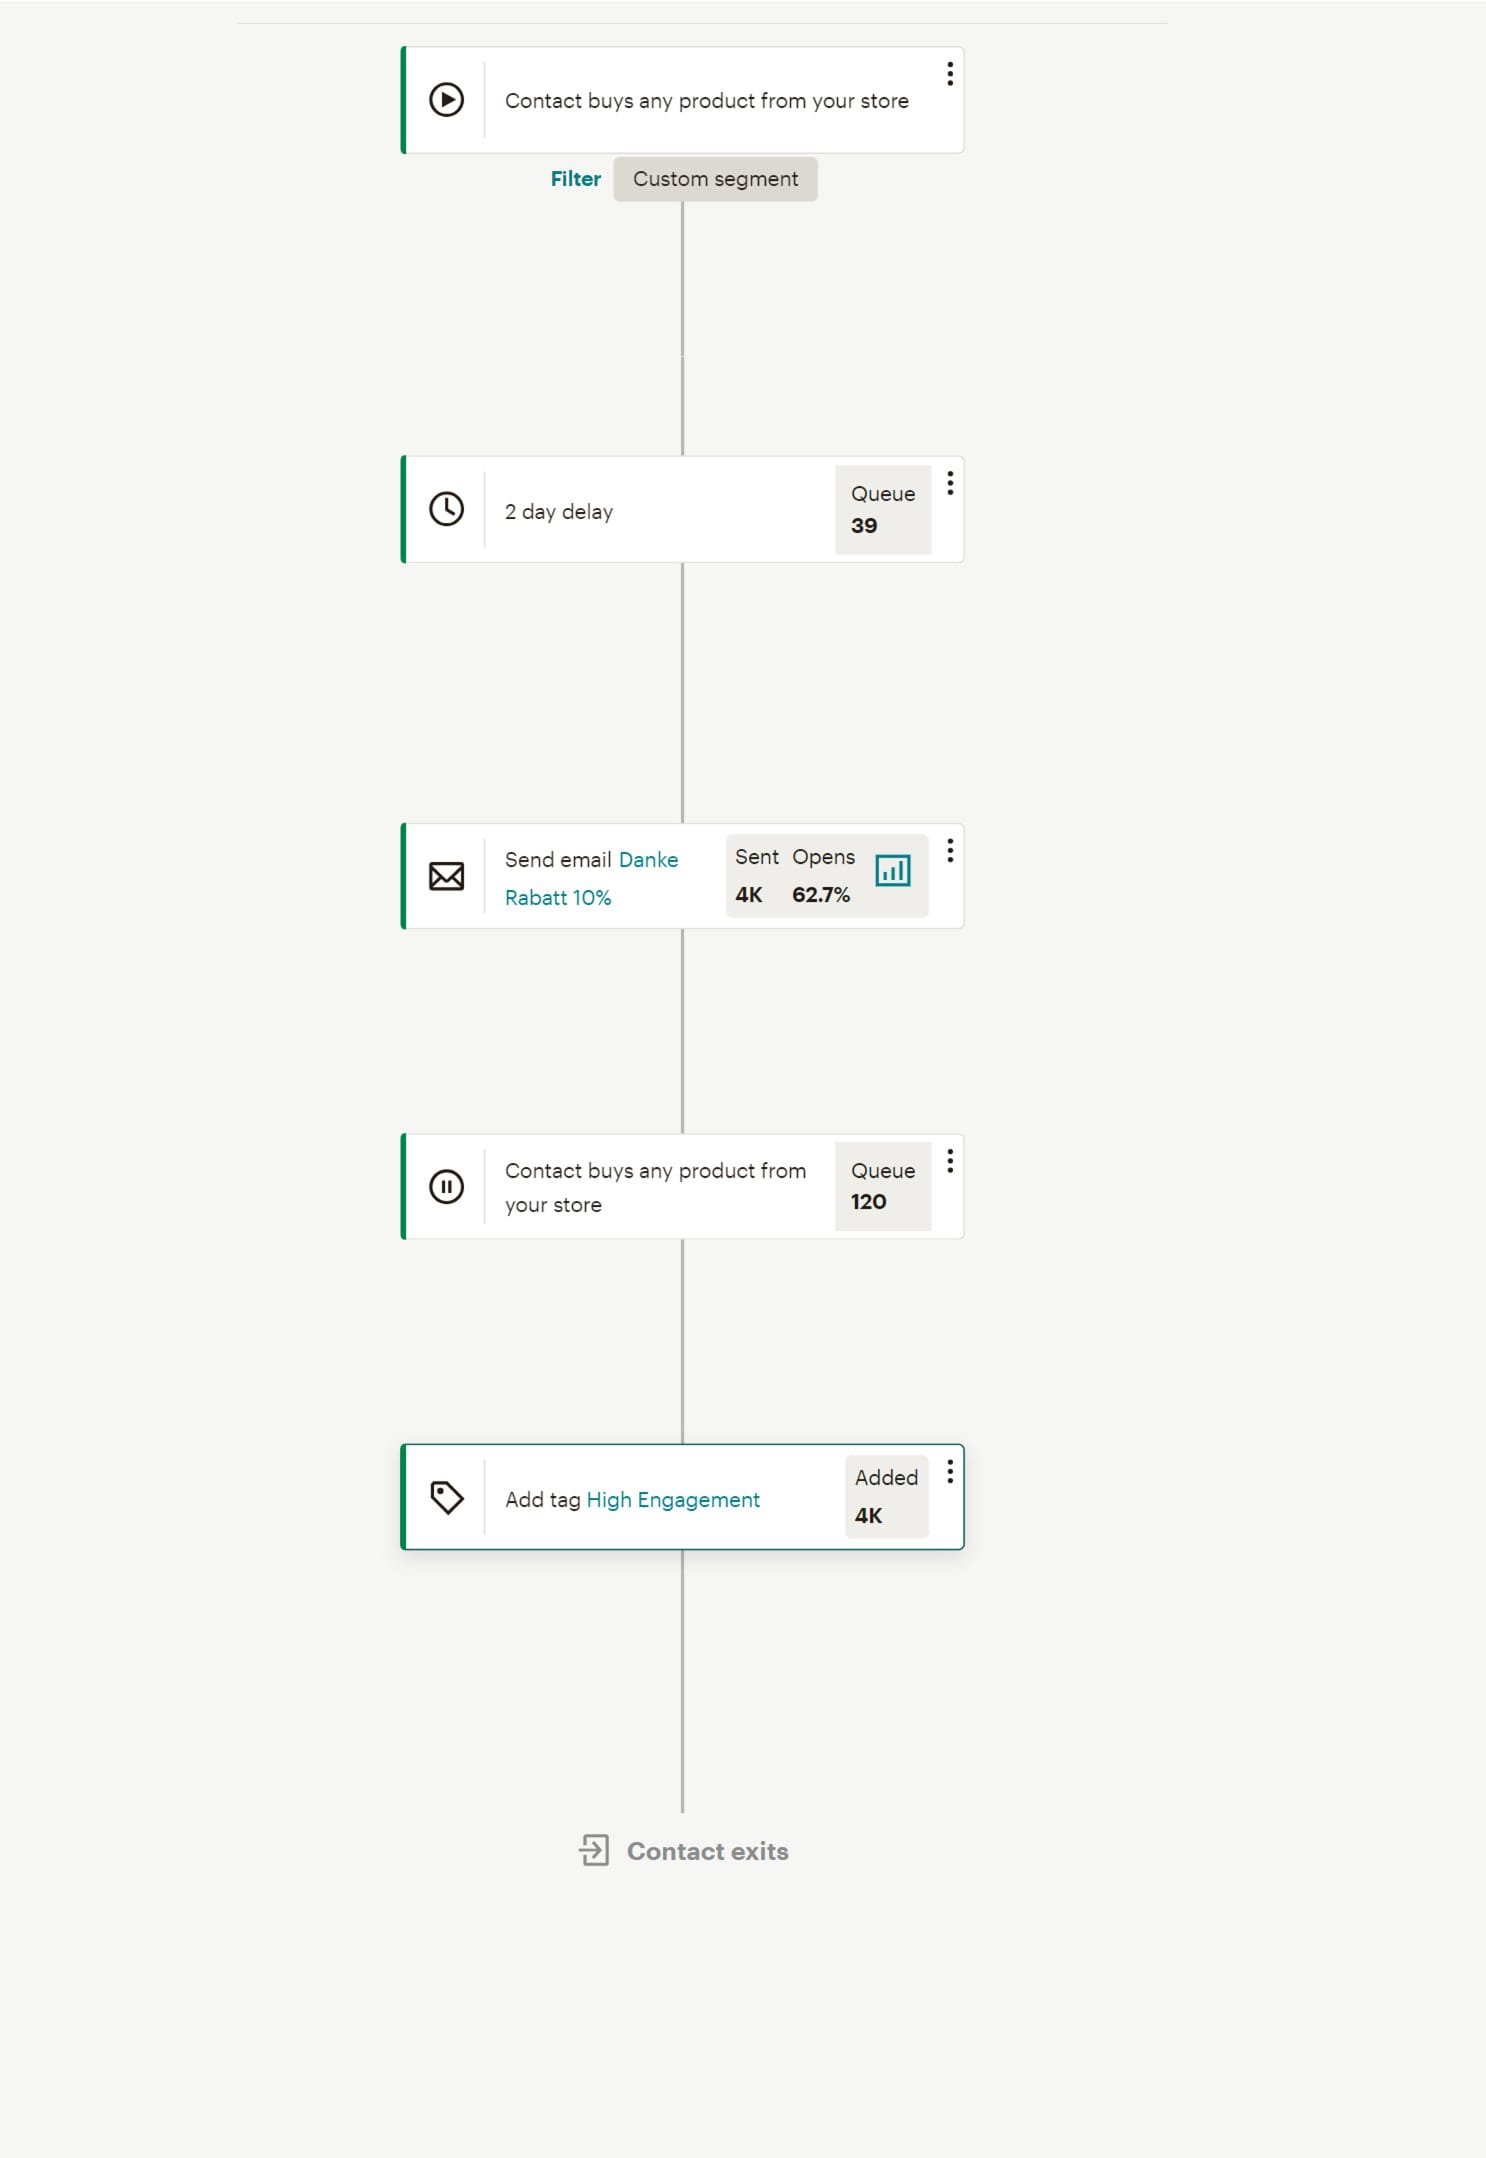Click the Queue 39 counter
The height and width of the screenshot is (2158, 1486).
[882, 510]
